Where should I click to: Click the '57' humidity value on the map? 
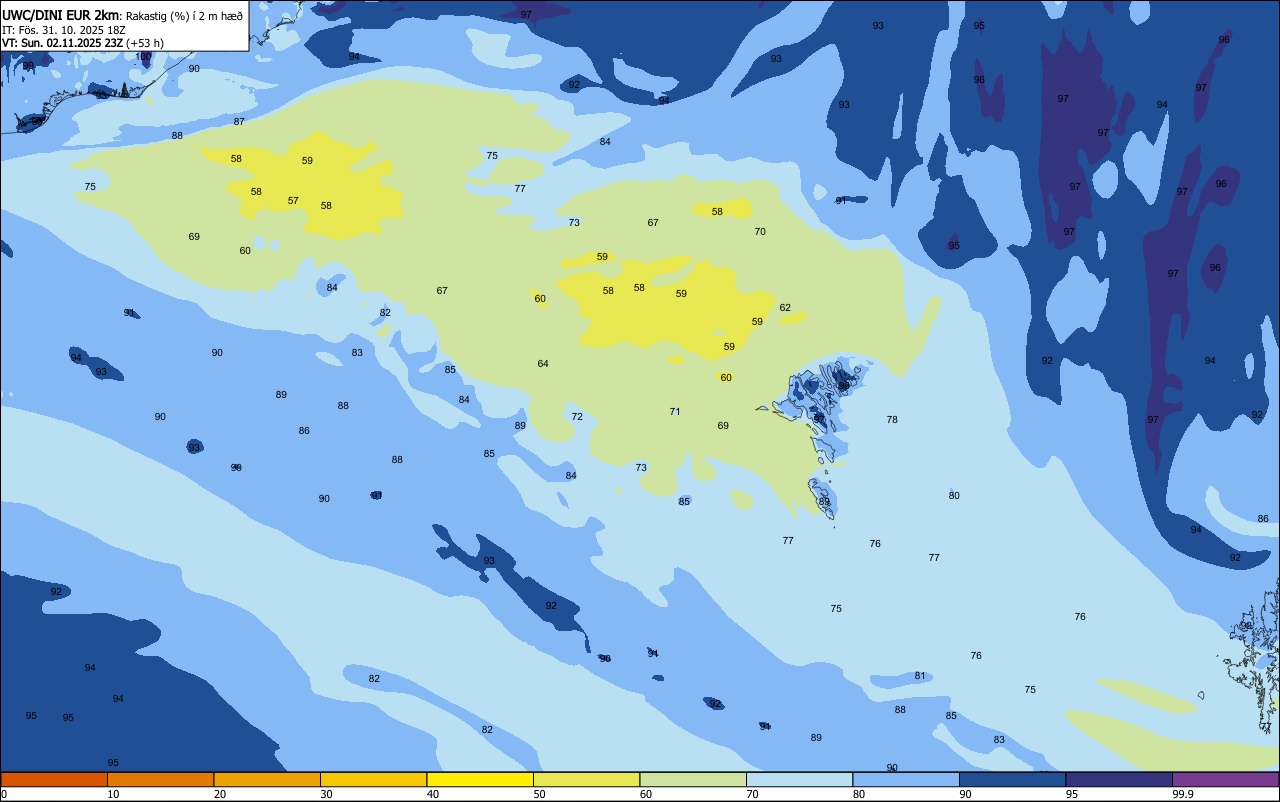coord(293,201)
